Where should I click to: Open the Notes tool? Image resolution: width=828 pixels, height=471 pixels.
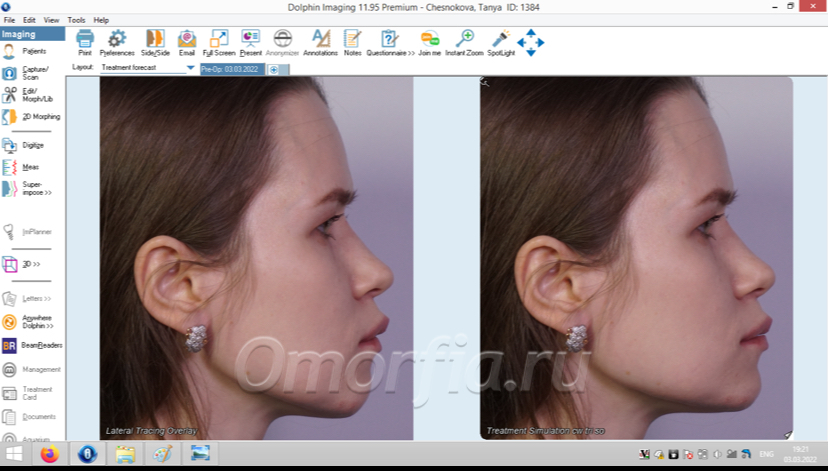352,42
